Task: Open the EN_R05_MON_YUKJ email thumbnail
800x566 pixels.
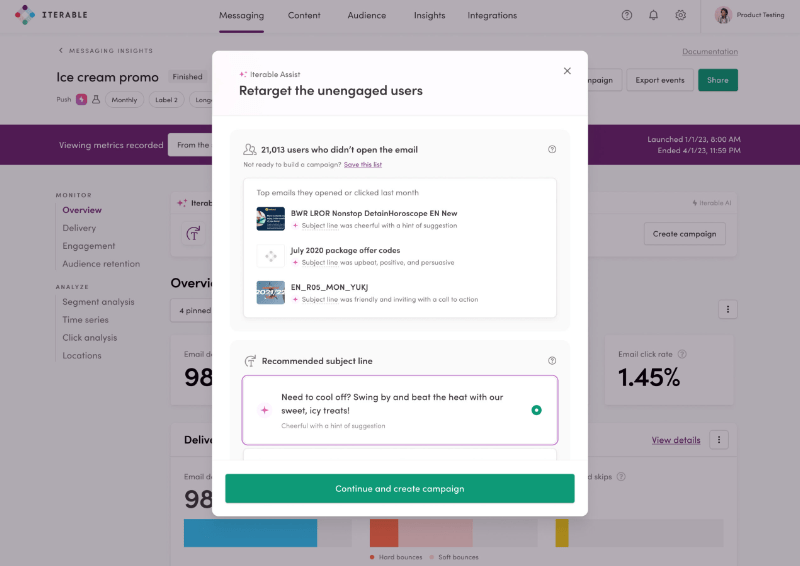Action: click(x=270, y=292)
